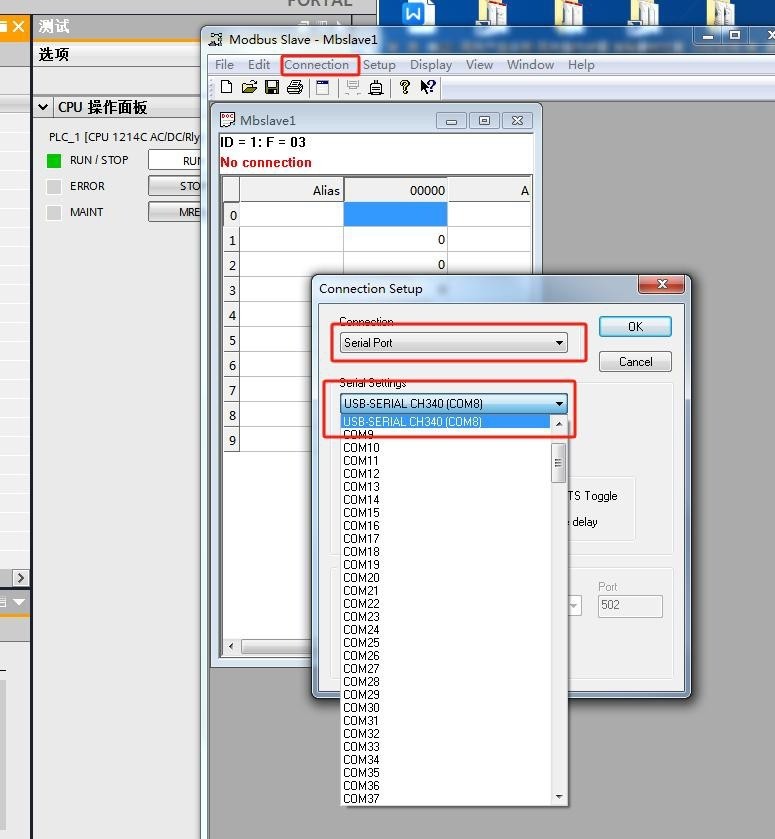Cancel the Connection Setup dialog

(x=635, y=362)
